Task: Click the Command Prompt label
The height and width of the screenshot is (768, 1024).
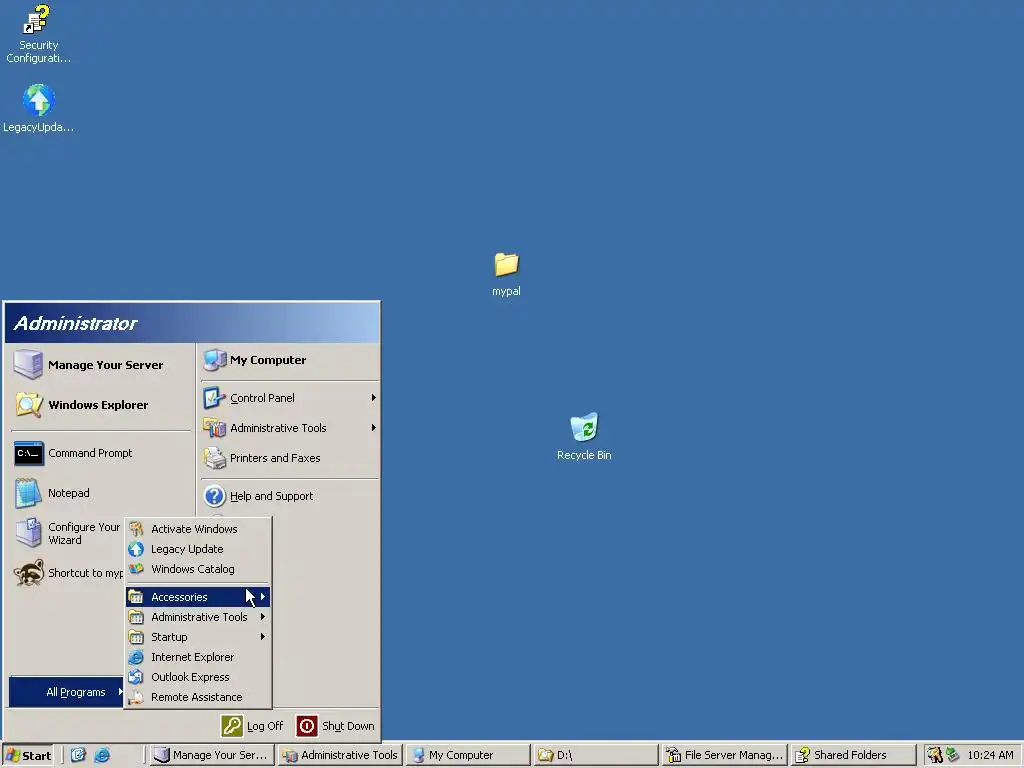Action: (x=90, y=453)
